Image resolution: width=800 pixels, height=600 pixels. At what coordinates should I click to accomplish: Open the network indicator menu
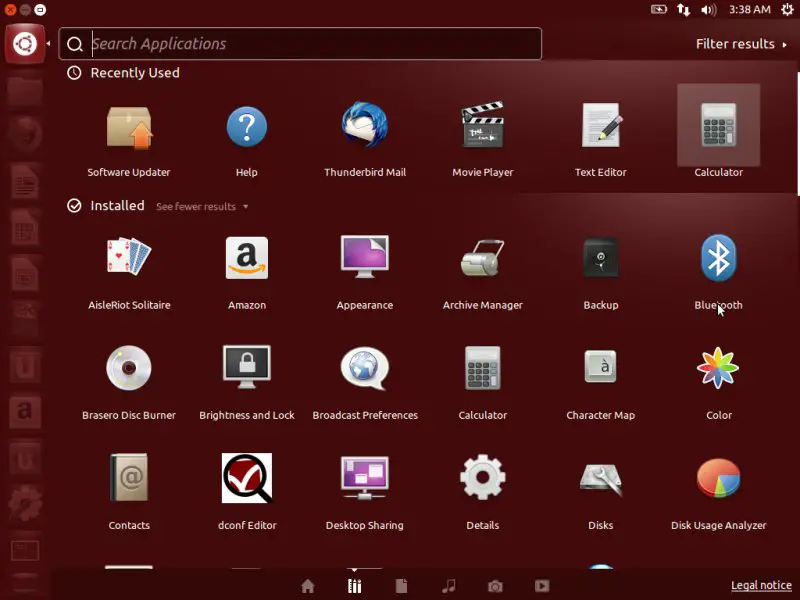tap(683, 9)
